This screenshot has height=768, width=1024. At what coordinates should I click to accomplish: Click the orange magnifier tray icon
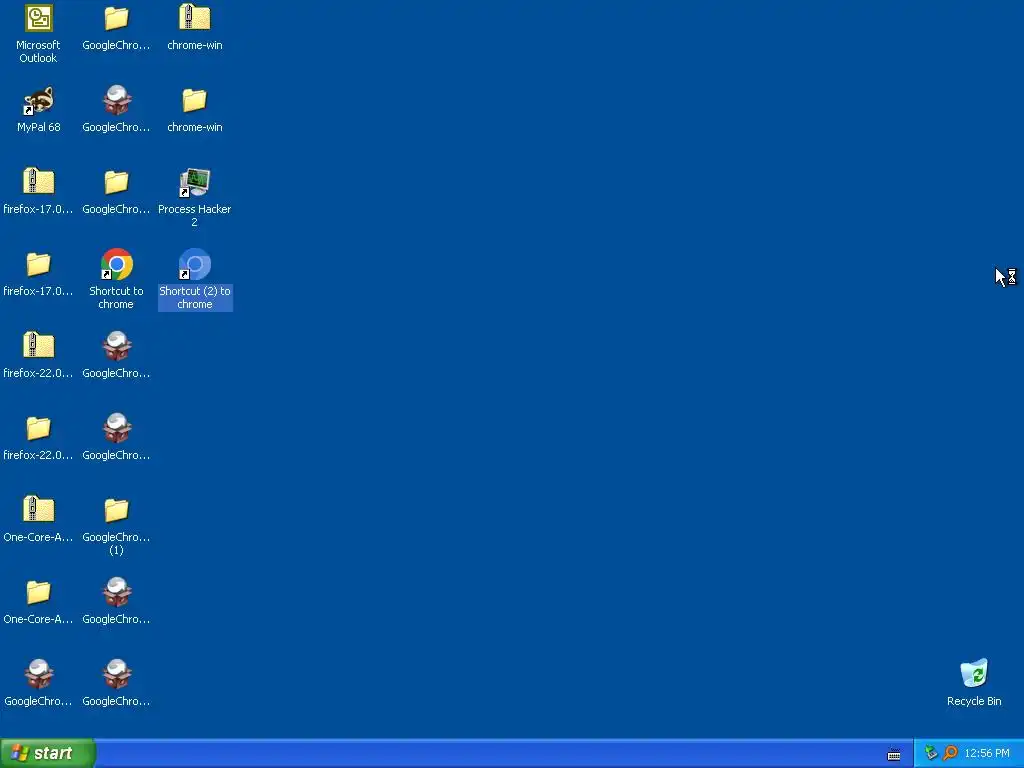pos(950,753)
